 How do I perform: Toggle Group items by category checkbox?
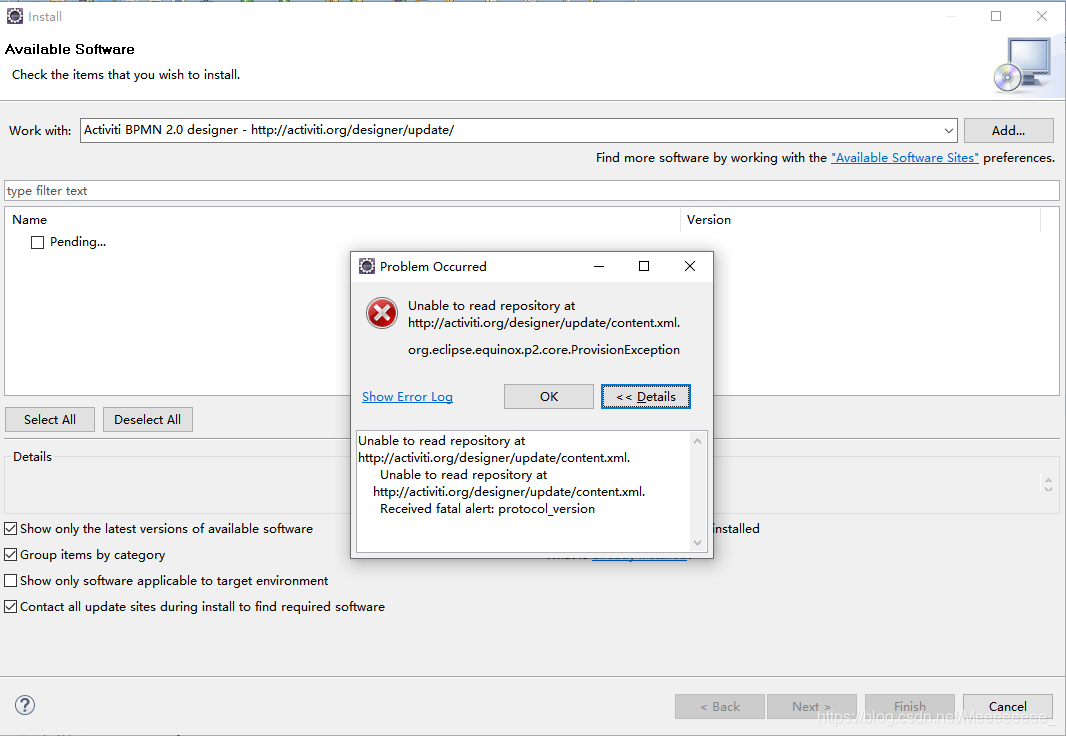tap(11, 555)
